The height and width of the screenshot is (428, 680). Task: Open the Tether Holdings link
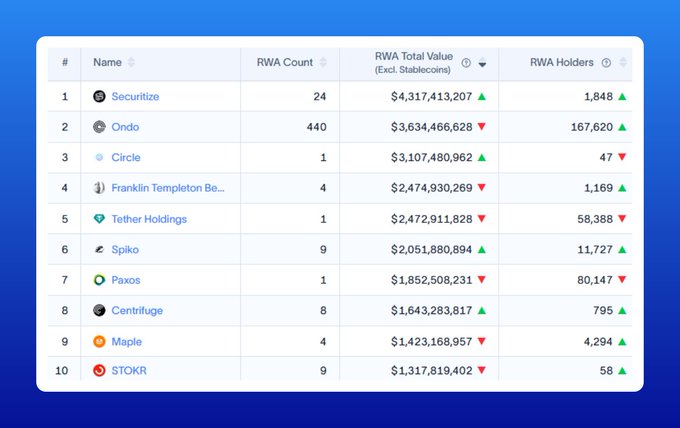[x=149, y=219]
